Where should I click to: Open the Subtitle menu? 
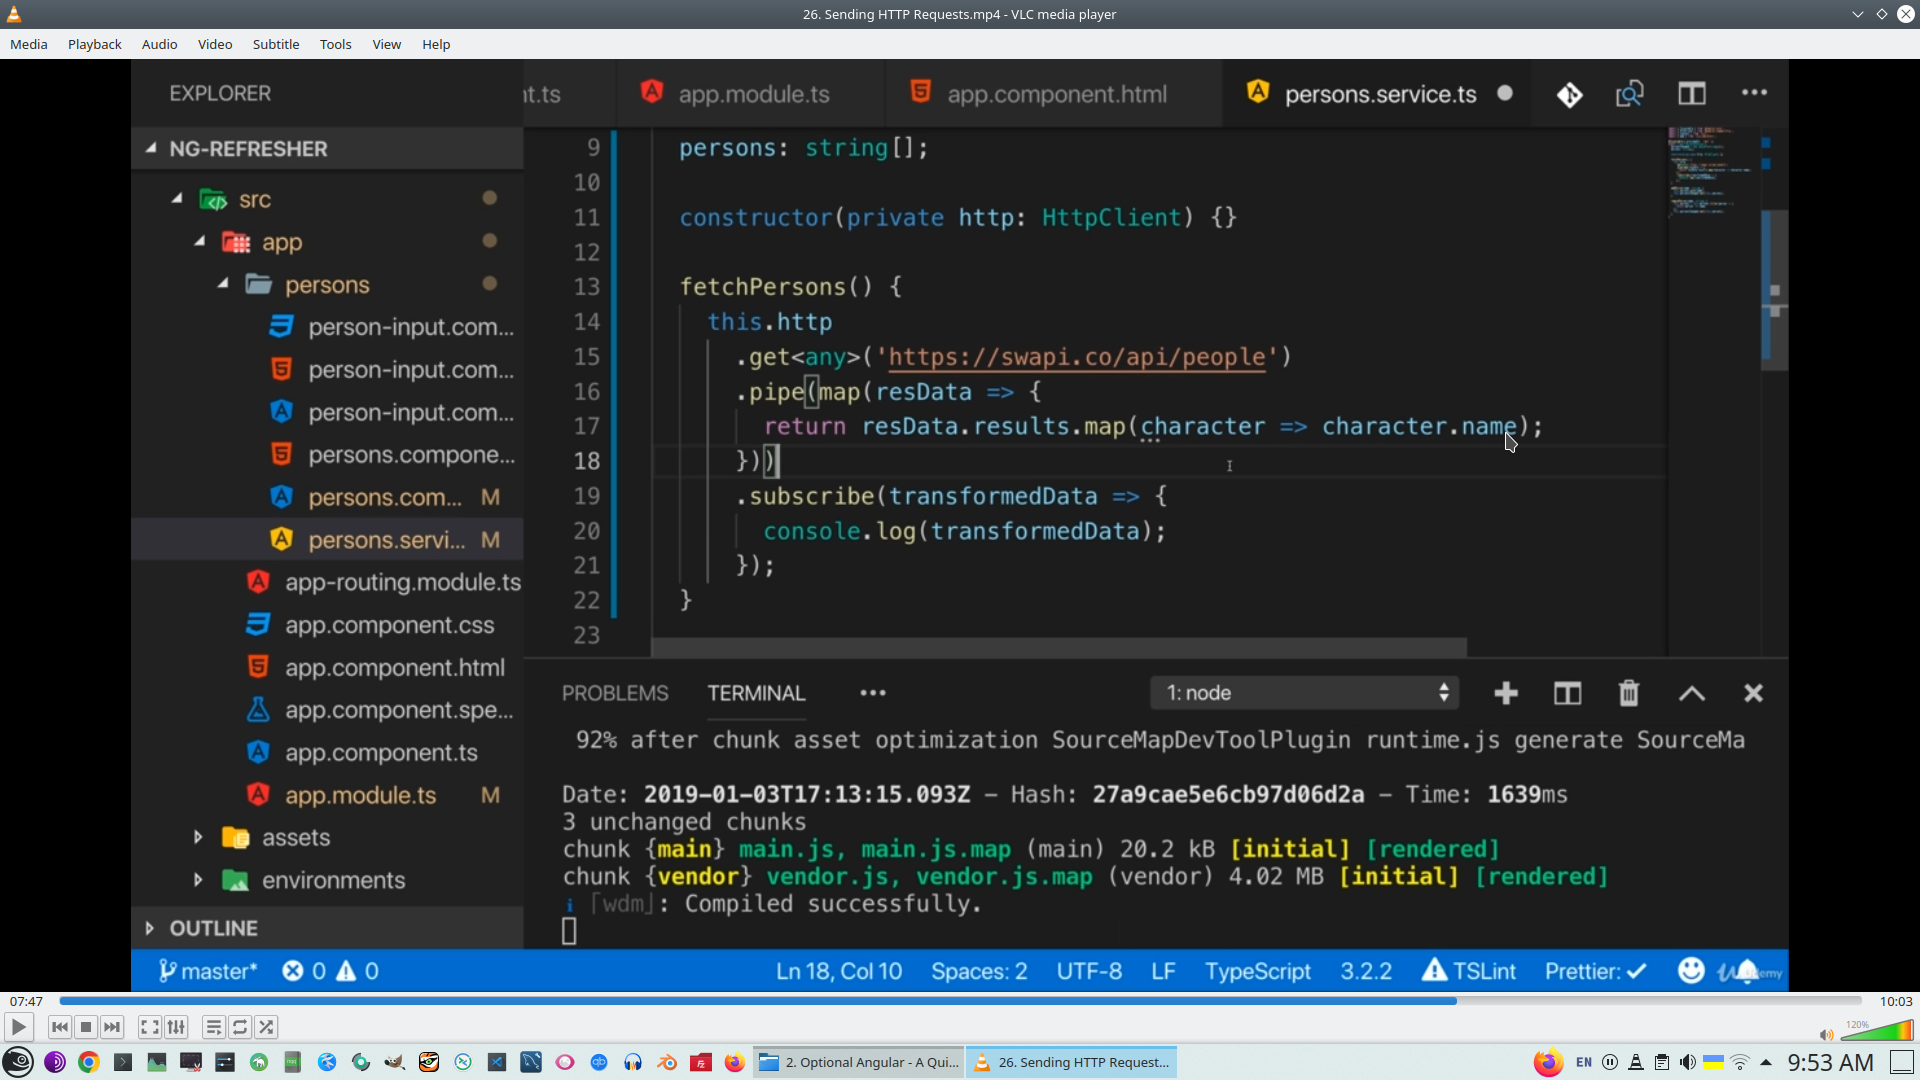click(x=275, y=44)
